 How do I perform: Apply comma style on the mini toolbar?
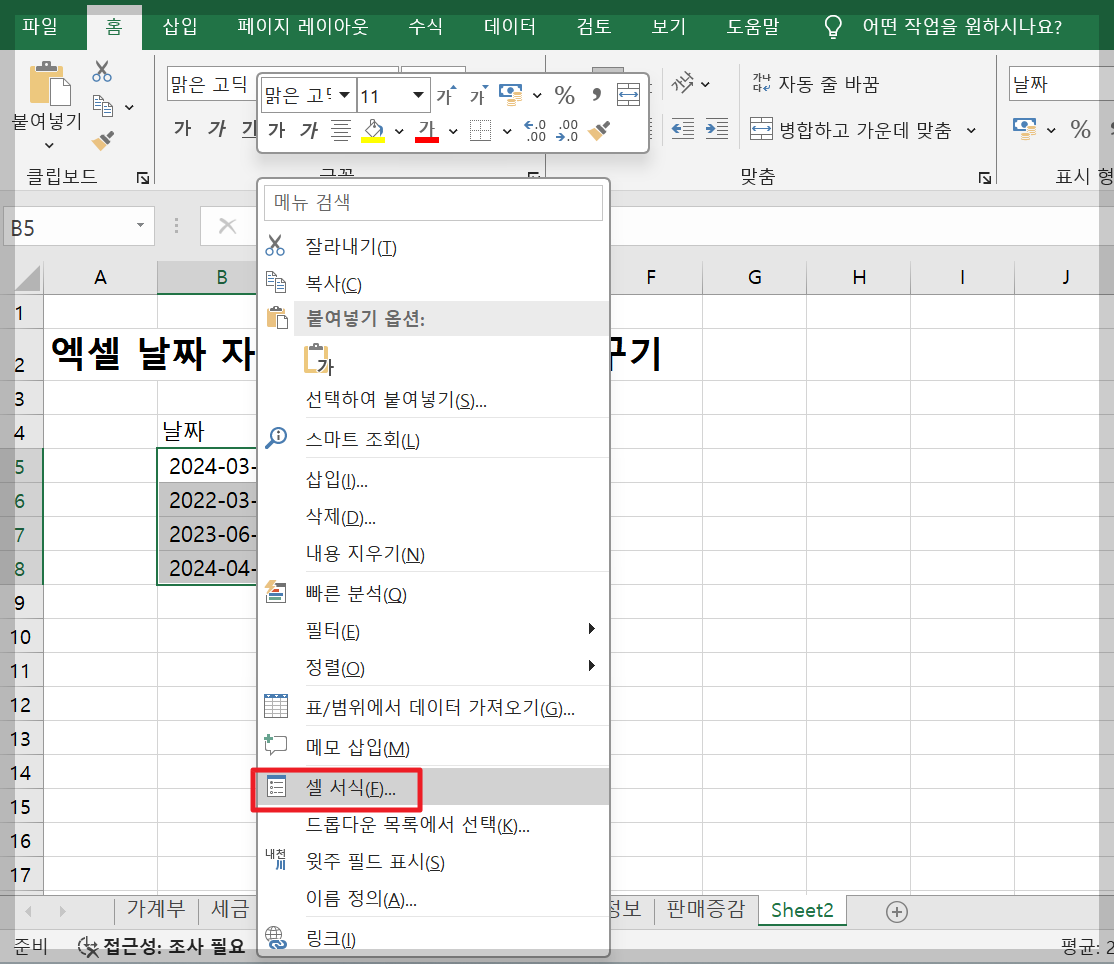(597, 95)
